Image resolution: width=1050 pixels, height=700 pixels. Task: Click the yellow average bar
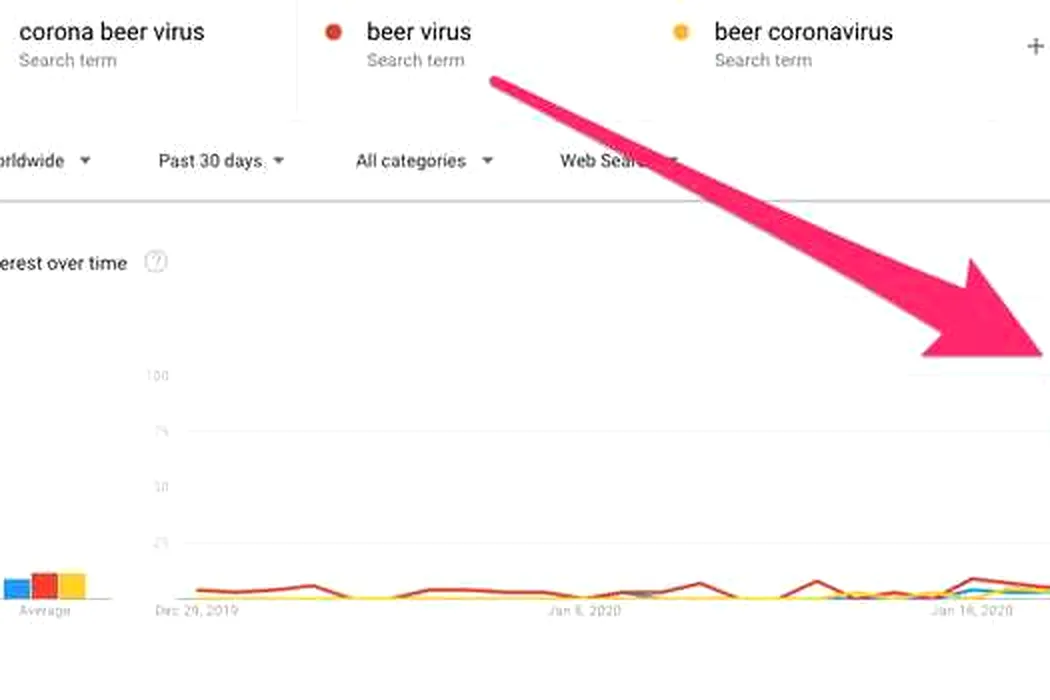[x=72, y=585]
